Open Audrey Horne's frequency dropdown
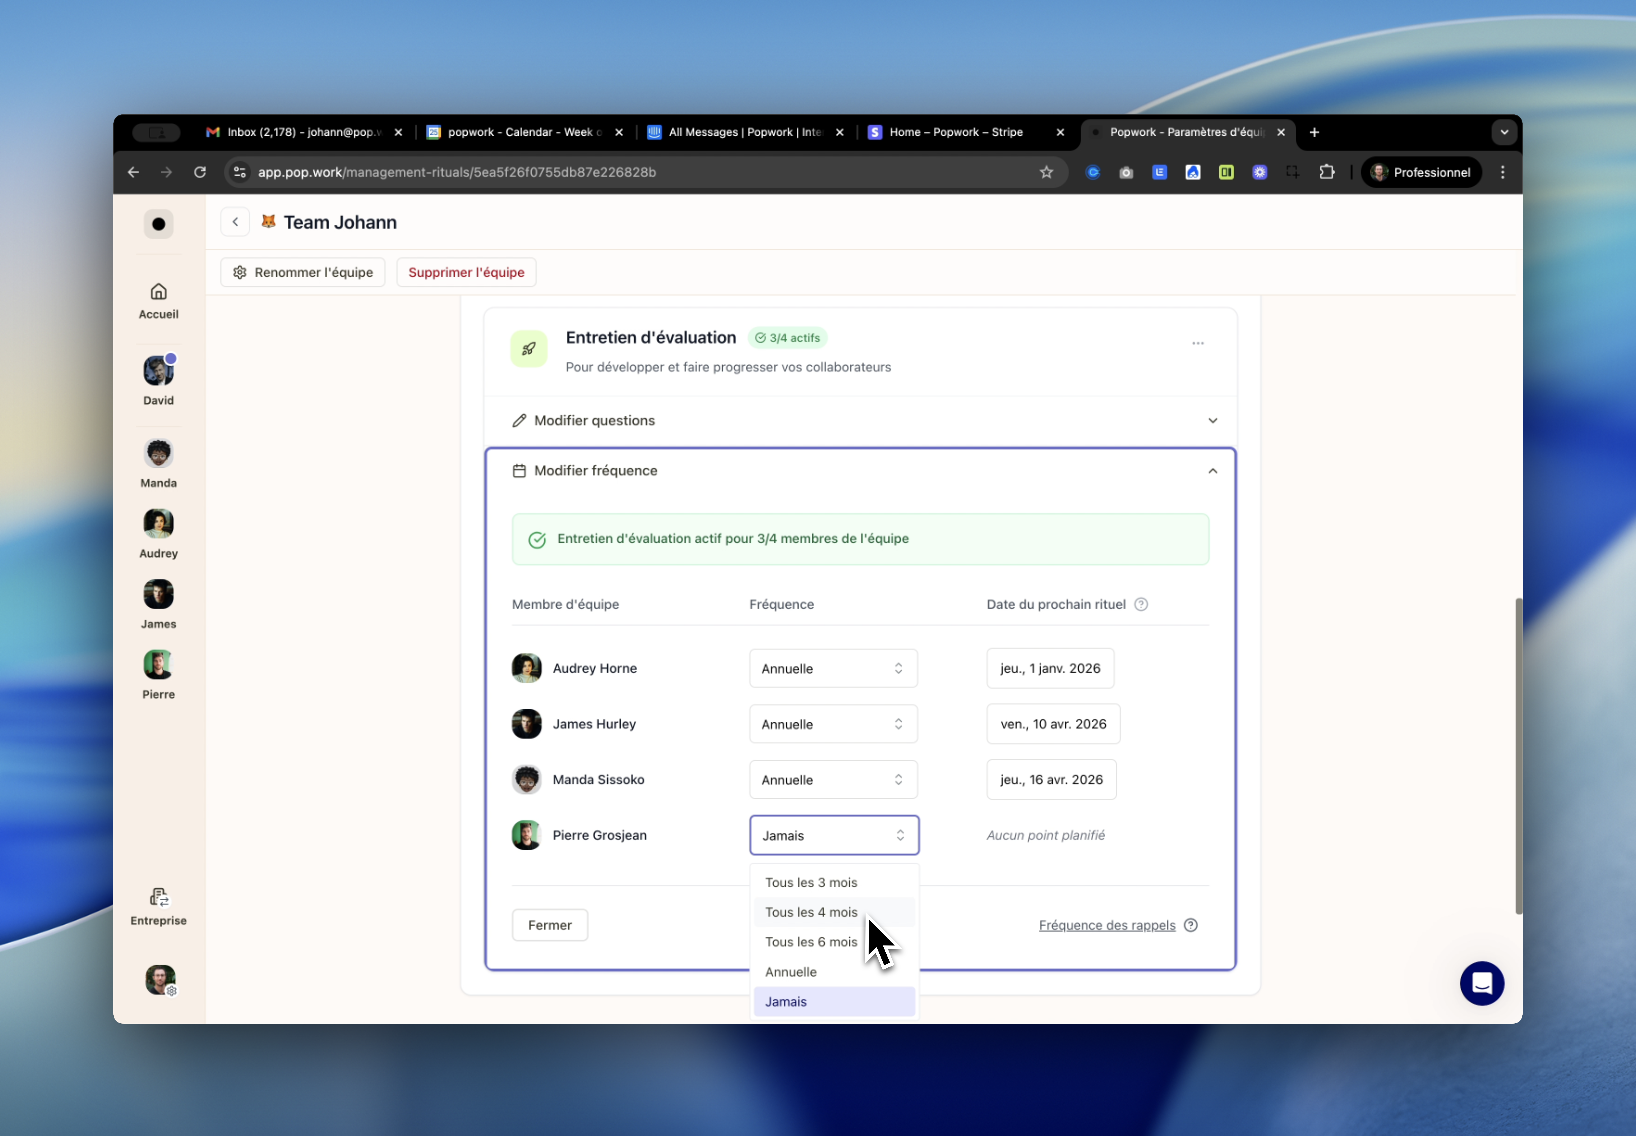 click(833, 669)
